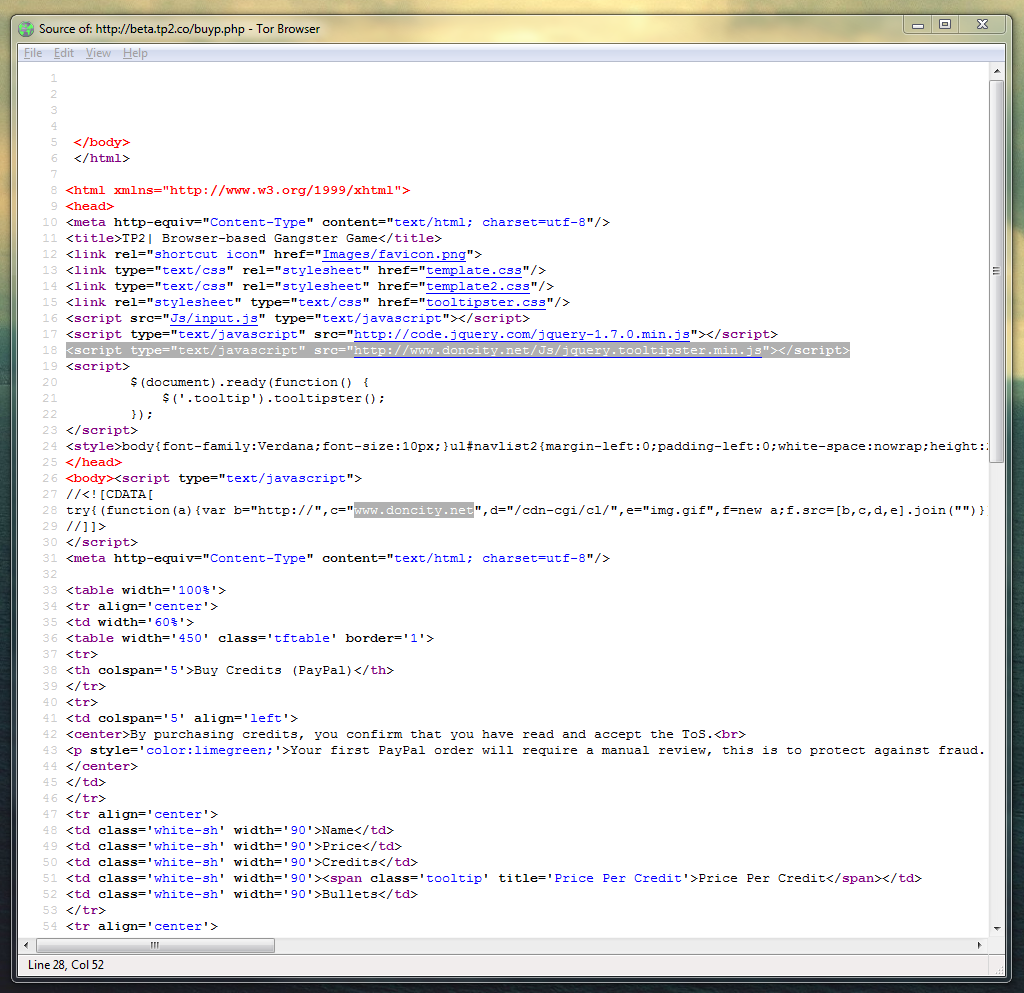Screen dimensions: 1024x993
Task: Close the source viewer window
Action: click(982, 25)
